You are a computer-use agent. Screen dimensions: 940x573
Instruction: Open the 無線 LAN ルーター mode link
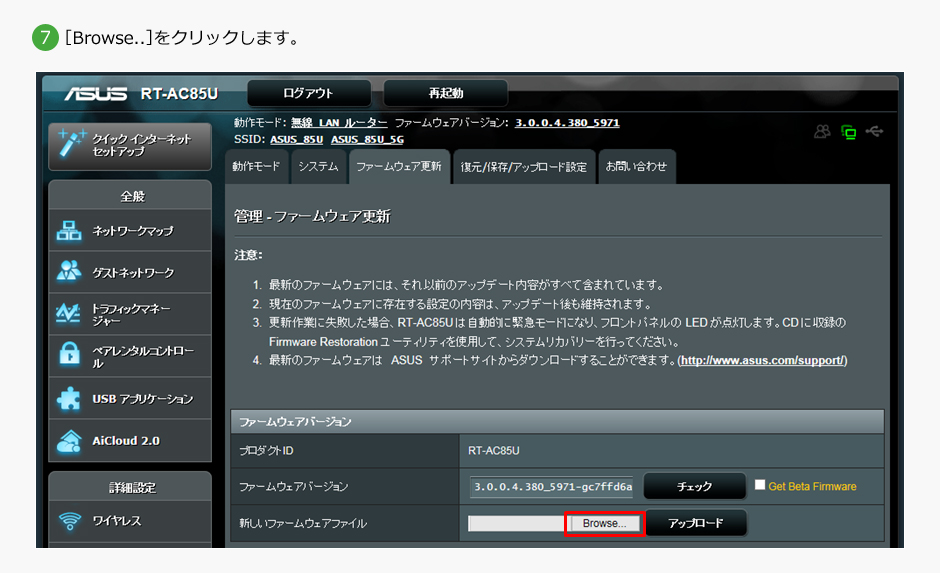click(339, 123)
